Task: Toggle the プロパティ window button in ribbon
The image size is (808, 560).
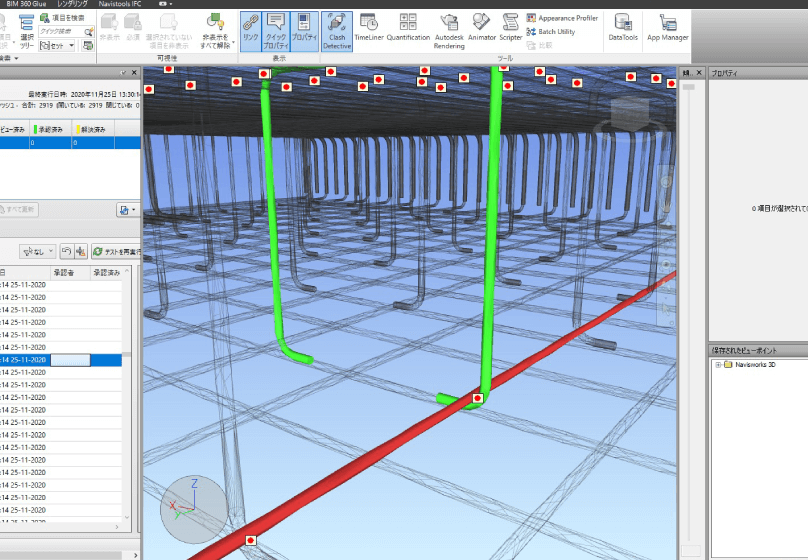Action: 305,31
